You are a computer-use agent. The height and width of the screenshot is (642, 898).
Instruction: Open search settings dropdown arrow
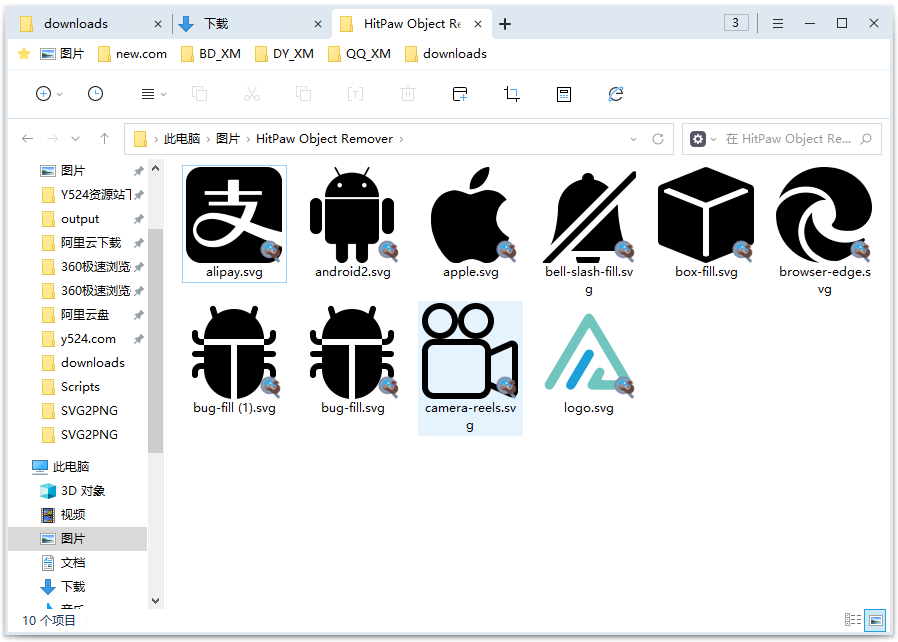(714, 139)
